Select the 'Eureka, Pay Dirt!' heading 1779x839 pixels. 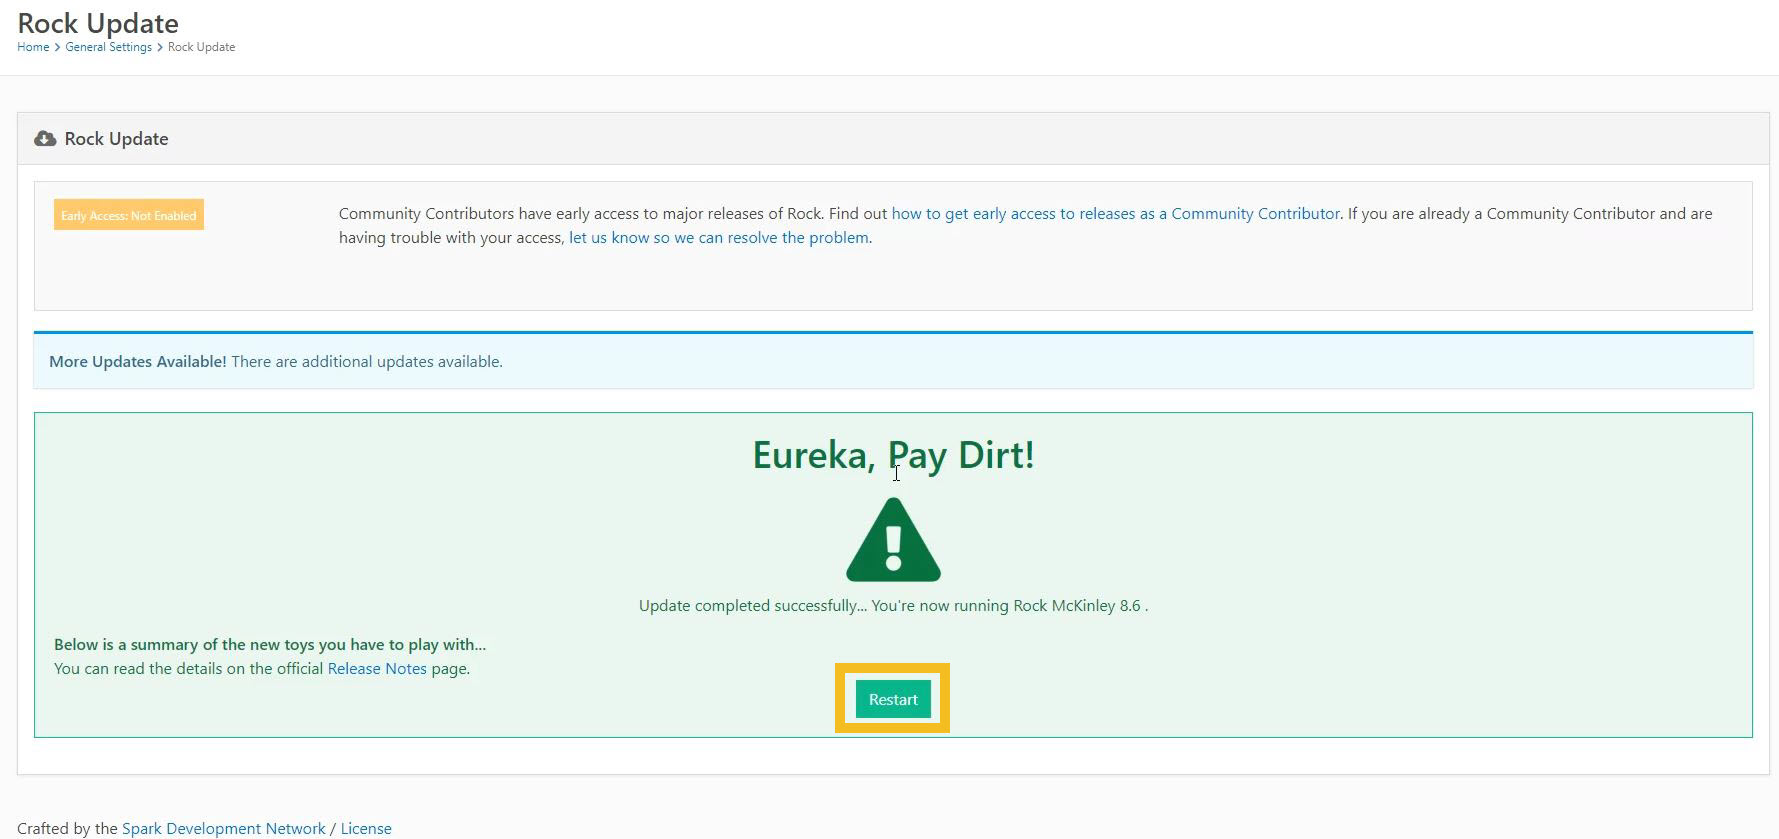[x=893, y=455]
